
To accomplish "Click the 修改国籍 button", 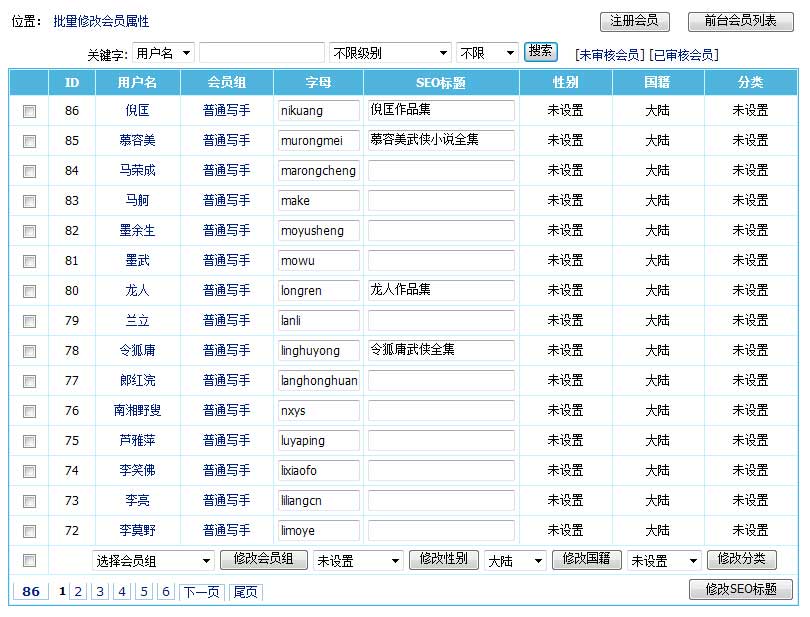I will (x=586, y=560).
